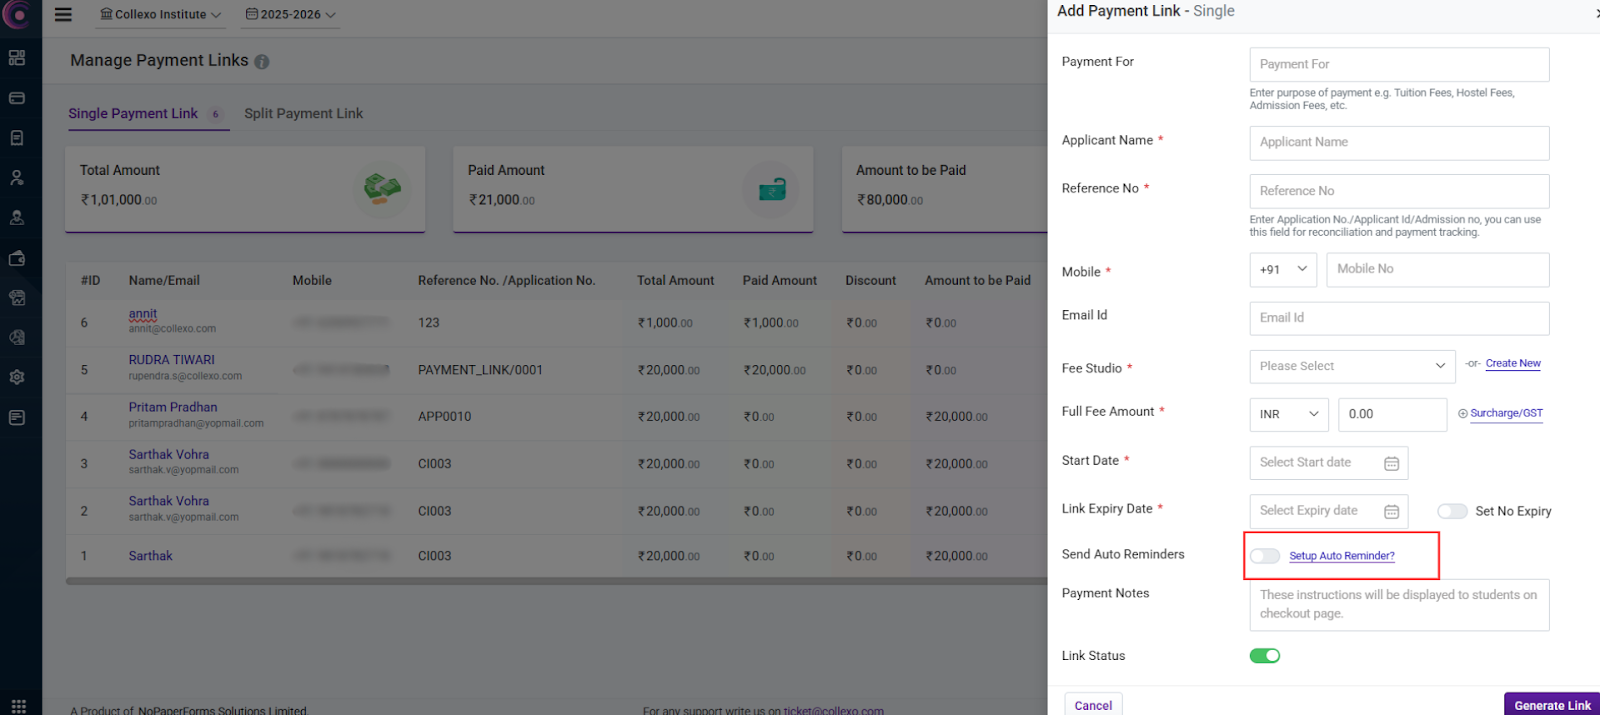Open the list sidebar icon below the gear
This screenshot has height=715, width=1600.
[17, 417]
